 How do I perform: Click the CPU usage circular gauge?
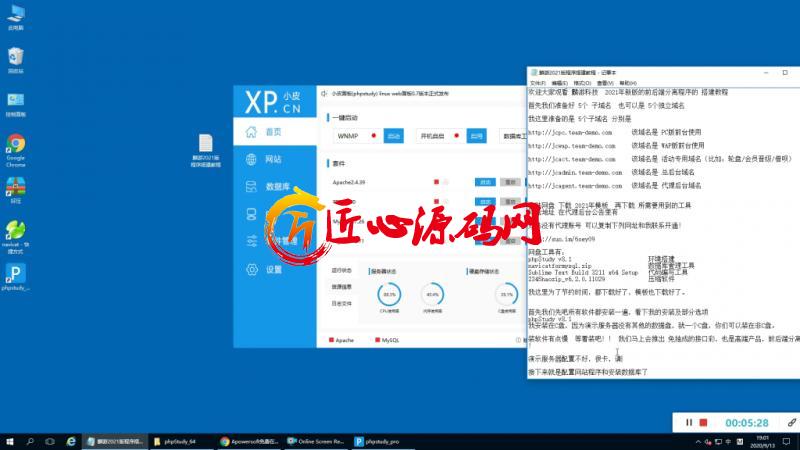(x=389, y=294)
